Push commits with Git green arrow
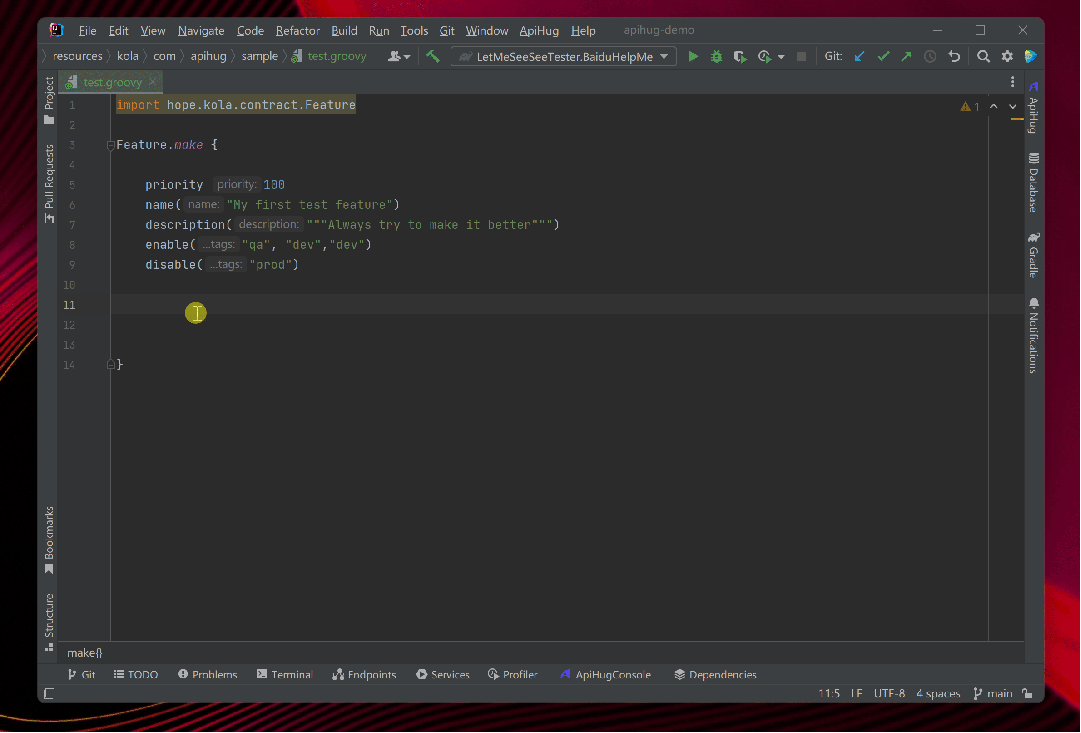 [907, 57]
